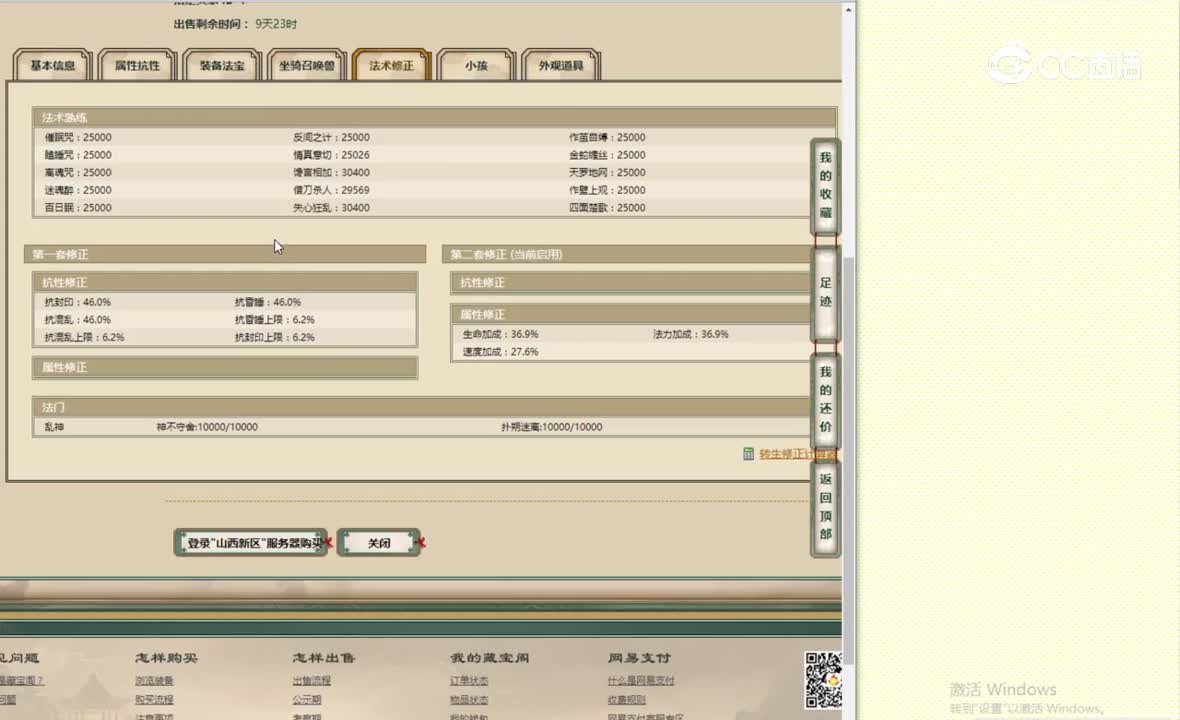
Task: Open 公示期 footer link
Action: pos(307,699)
